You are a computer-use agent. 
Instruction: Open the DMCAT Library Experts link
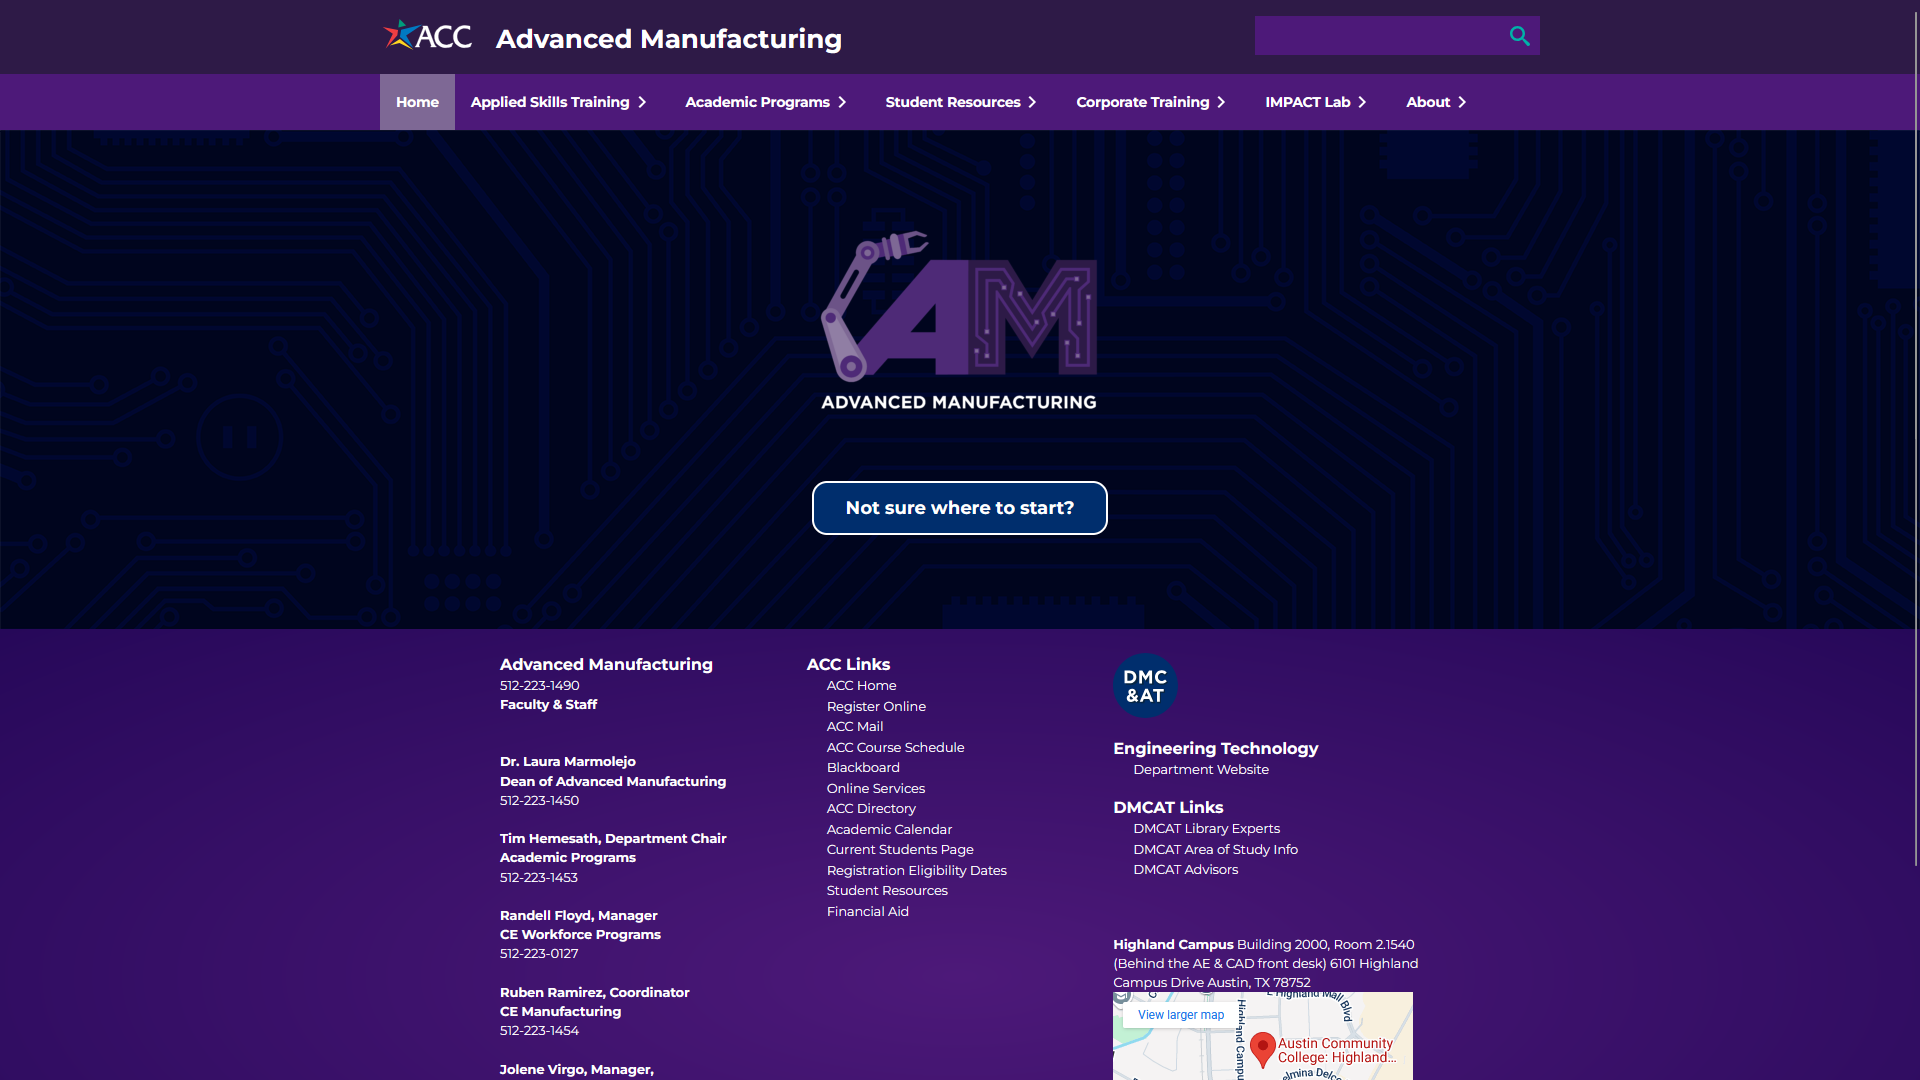(x=1206, y=829)
